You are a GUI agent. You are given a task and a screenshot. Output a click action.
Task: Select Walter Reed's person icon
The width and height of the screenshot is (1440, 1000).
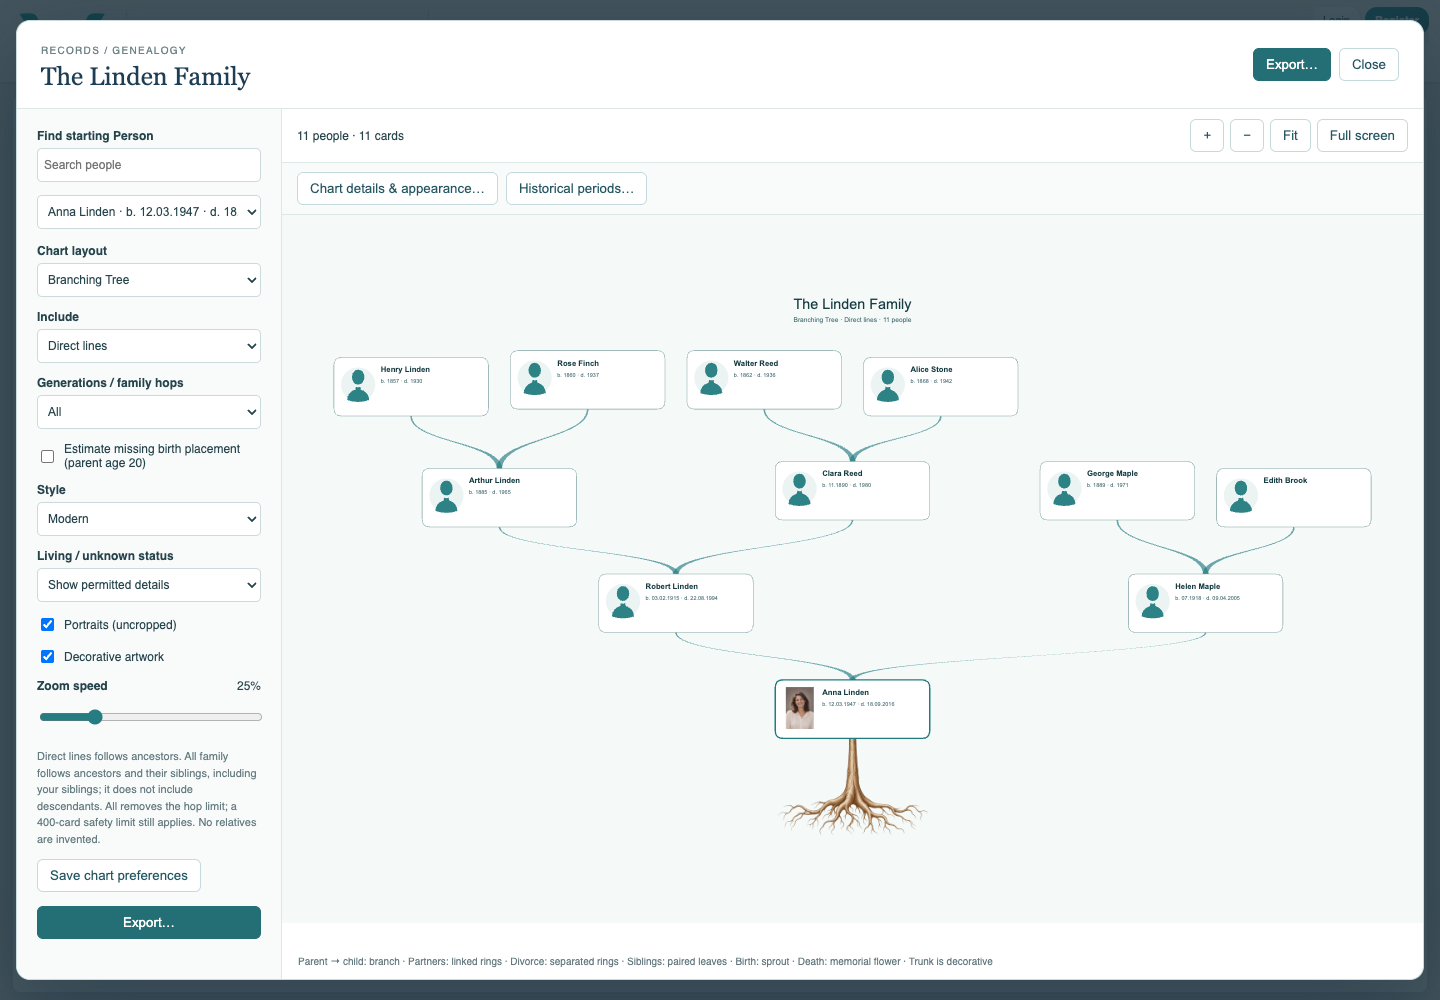(x=711, y=378)
